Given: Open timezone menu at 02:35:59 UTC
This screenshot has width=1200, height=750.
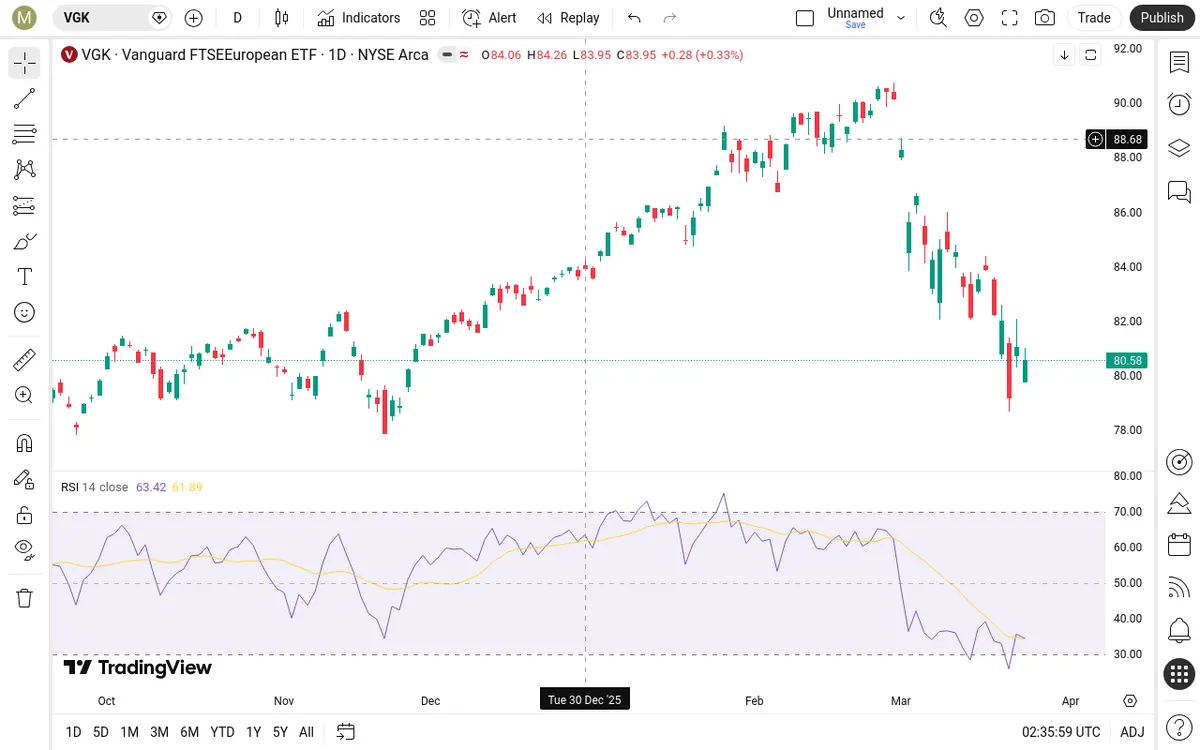Looking at the screenshot, I should 1061,732.
